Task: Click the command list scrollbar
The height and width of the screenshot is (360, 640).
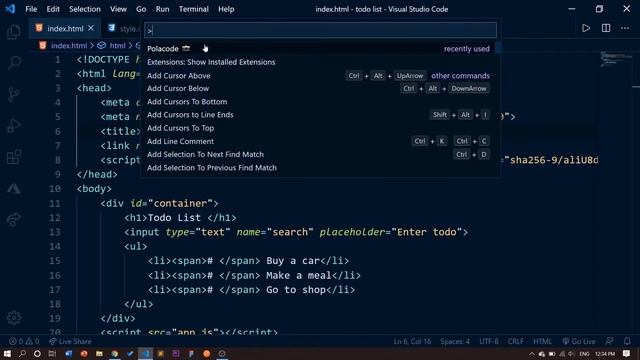Action: click(498, 48)
